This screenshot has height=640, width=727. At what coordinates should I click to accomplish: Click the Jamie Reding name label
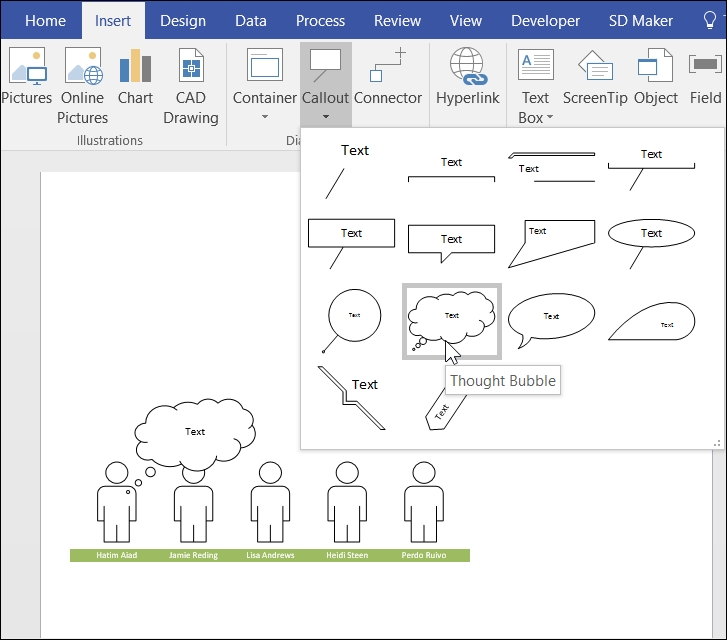click(193, 555)
